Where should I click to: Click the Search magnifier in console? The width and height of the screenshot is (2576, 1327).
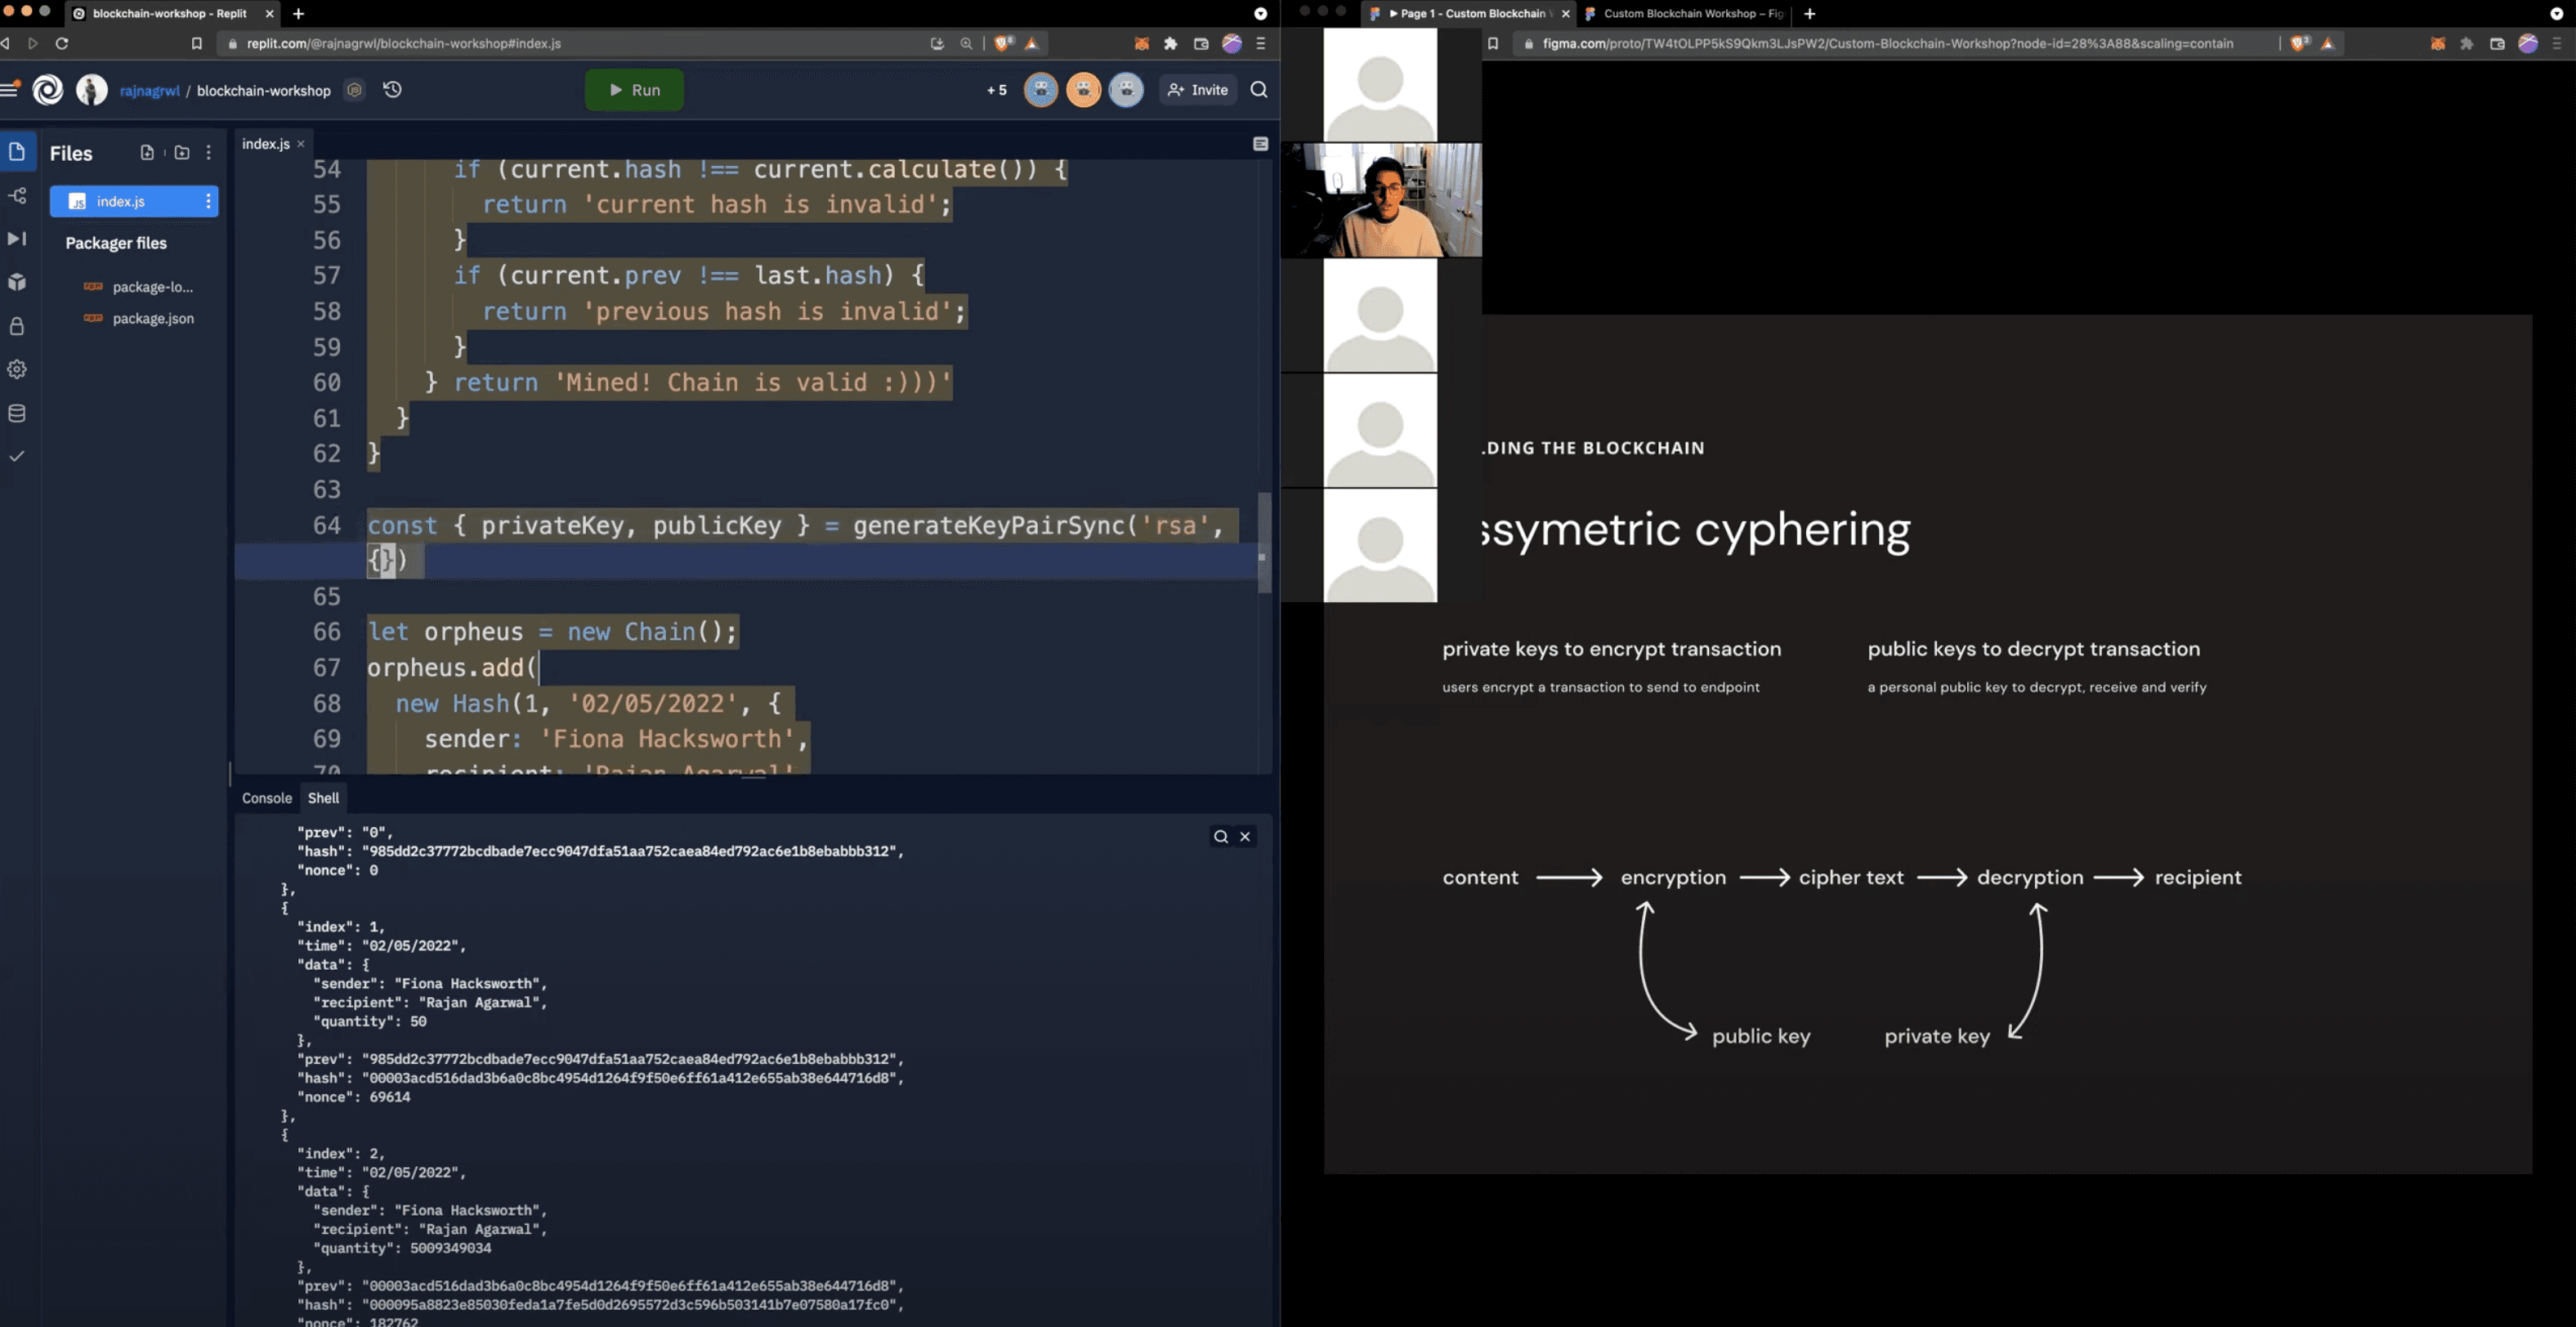(x=1220, y=836)
